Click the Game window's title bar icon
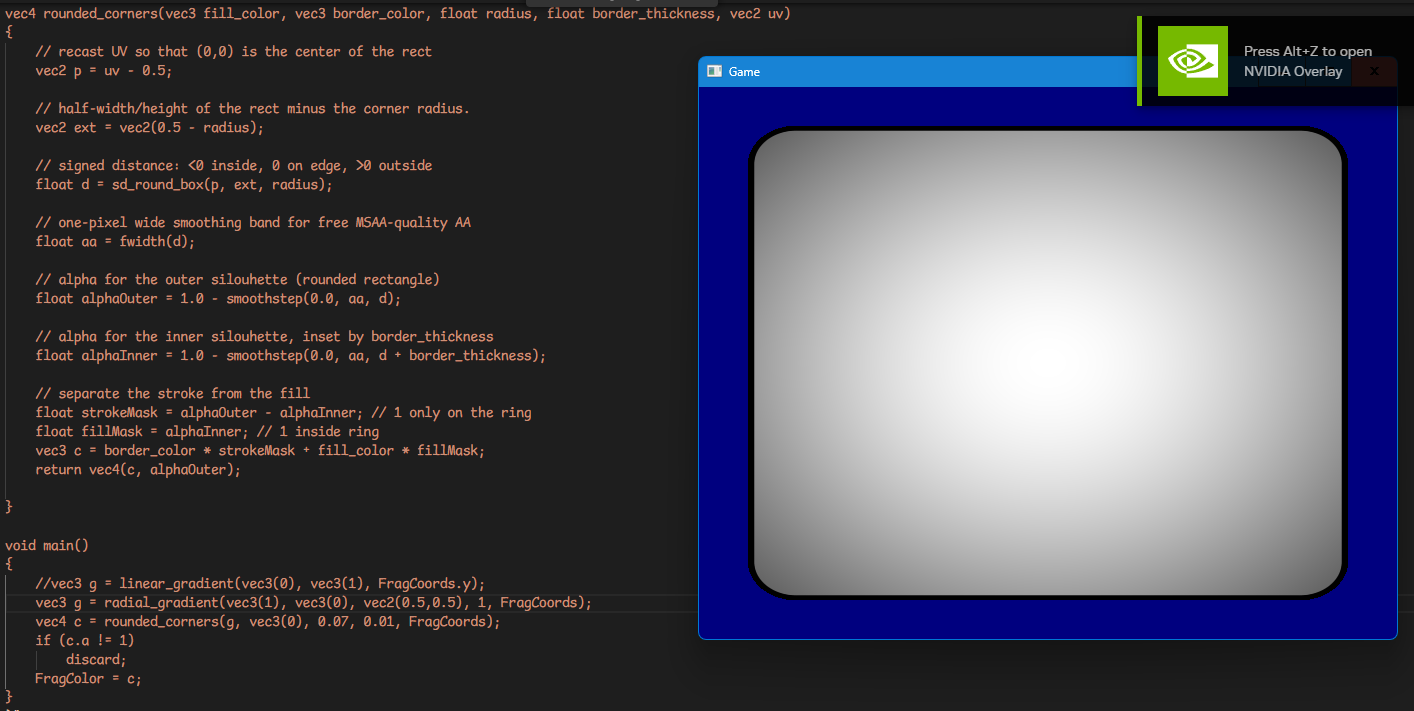The width and height of the screenshot is (1414, 711). (714, 71)
